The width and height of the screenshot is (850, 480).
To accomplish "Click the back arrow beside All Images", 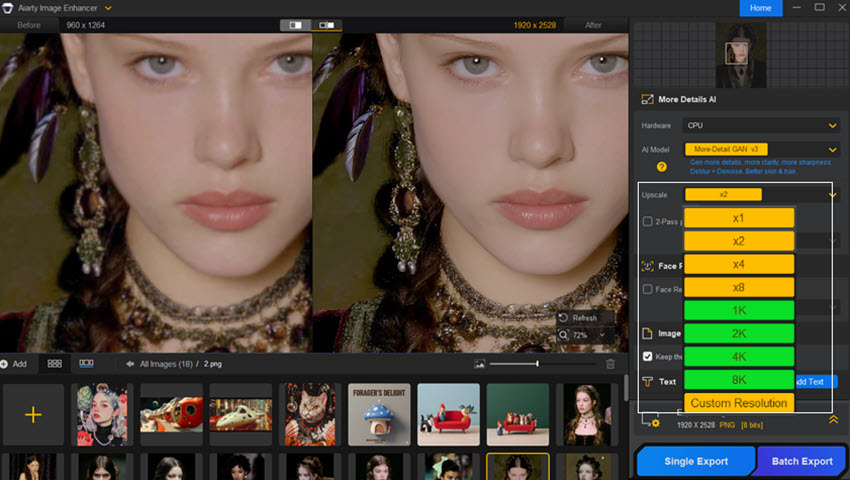I will click(130, 364).
